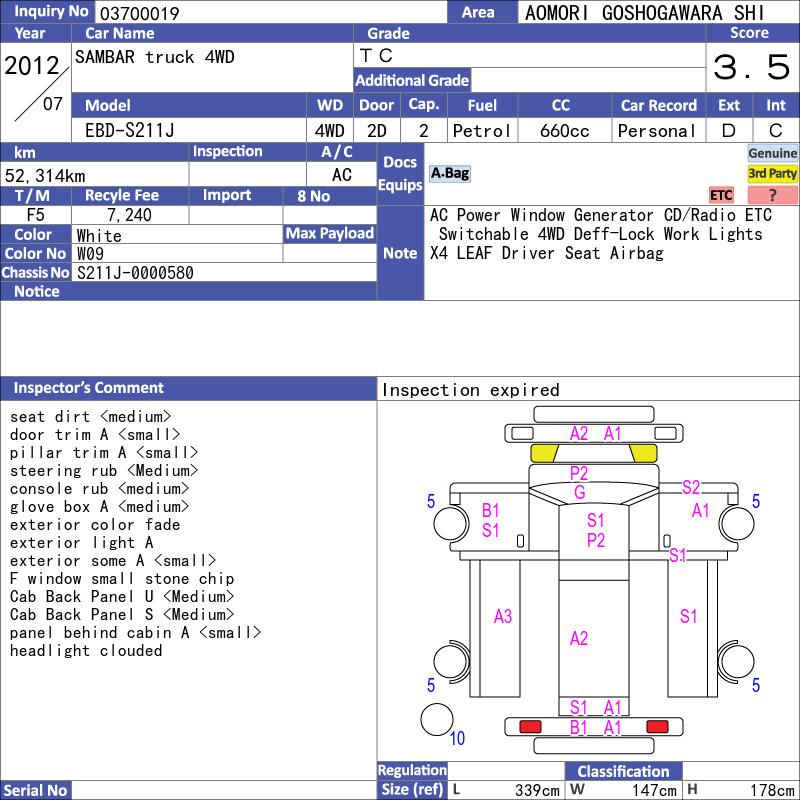Click the Additional Grade header
The height and width of the screenshot is (800, 800).
412,80
